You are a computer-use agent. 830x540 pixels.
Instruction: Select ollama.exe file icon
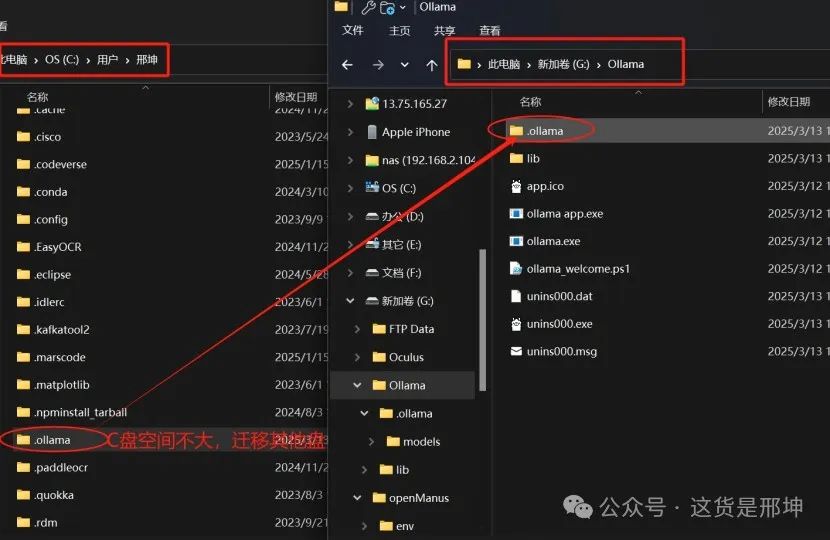coord(516,241)
